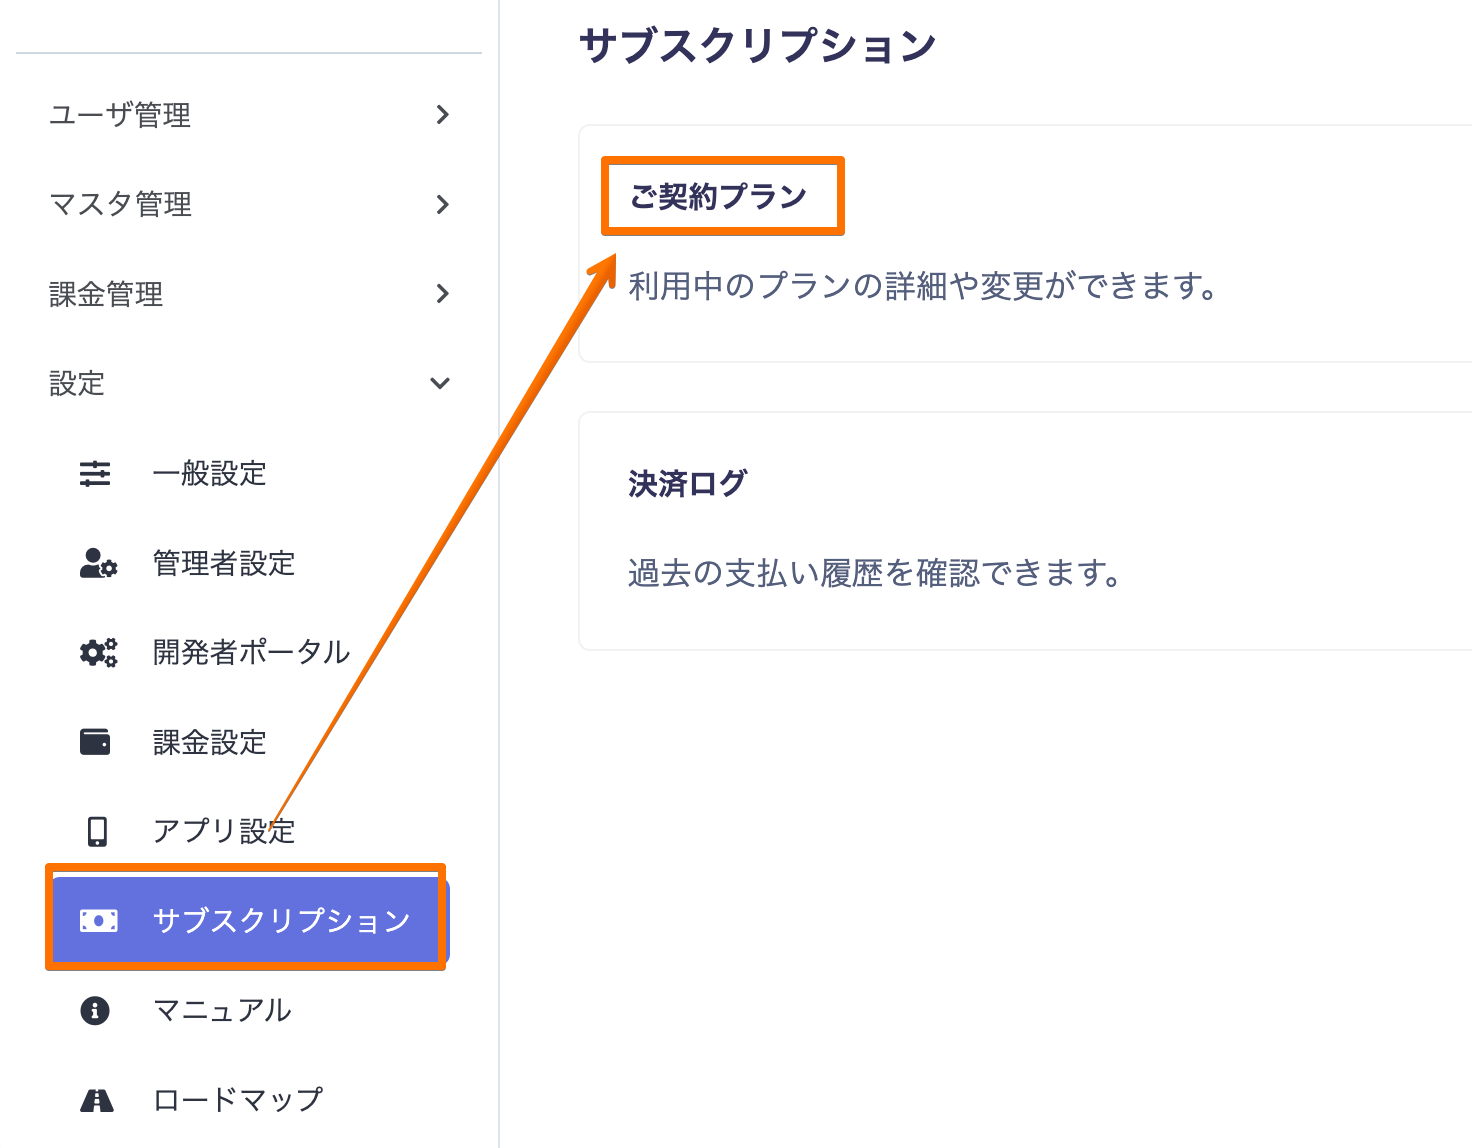Expand the マスタ管理 chevron arrow
1472x1148 pixels.
click(x=442, y=205)
